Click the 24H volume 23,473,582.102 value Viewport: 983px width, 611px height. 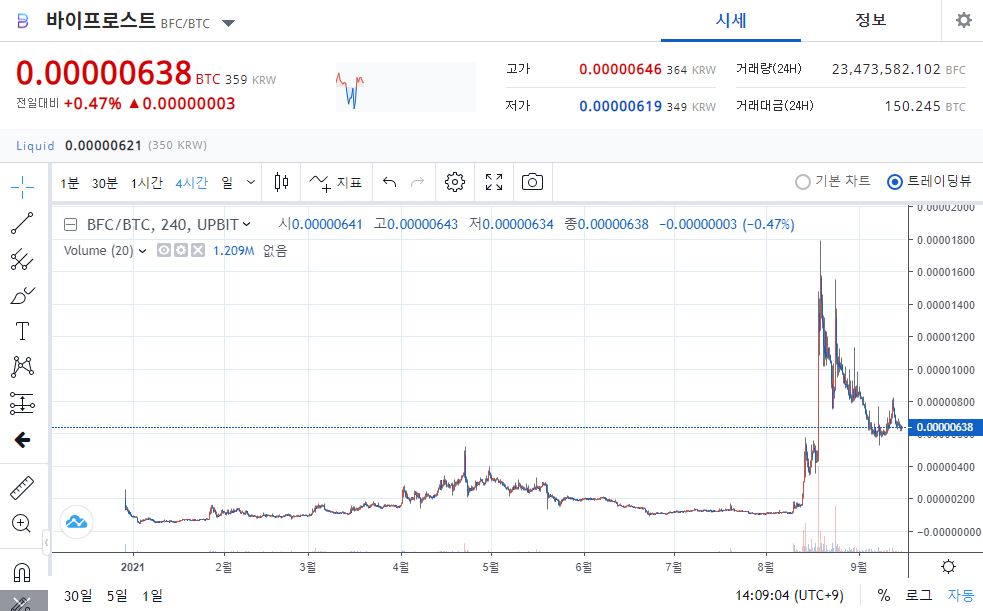[x=886, y=69]
